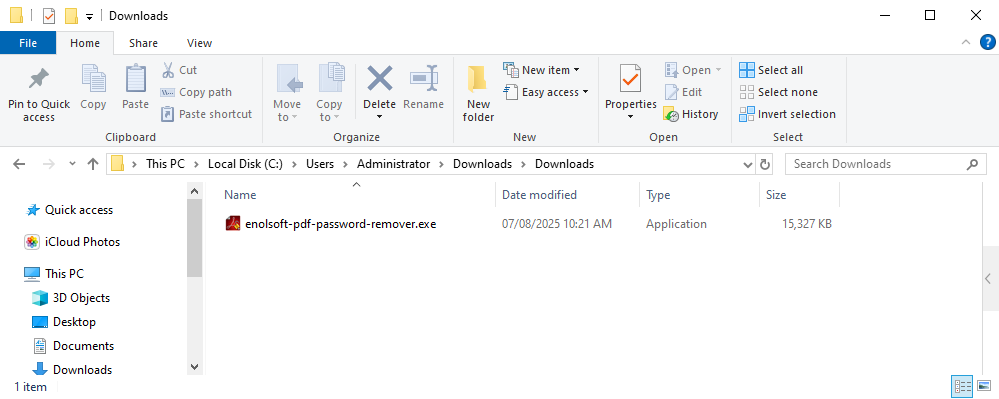Click the Pin to Quick access icon
The width and height of the screenshot is (999, 399).
click(x=39, y=79)
